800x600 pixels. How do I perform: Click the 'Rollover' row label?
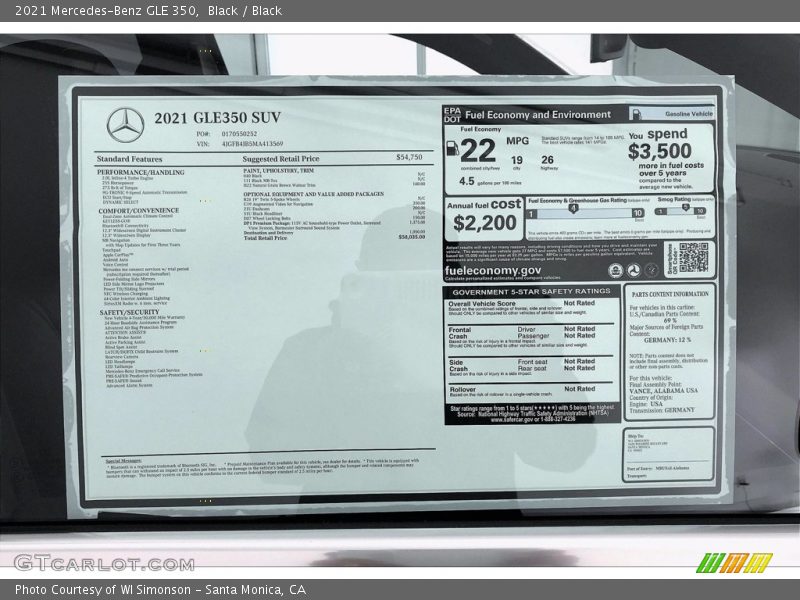[462, 389]
